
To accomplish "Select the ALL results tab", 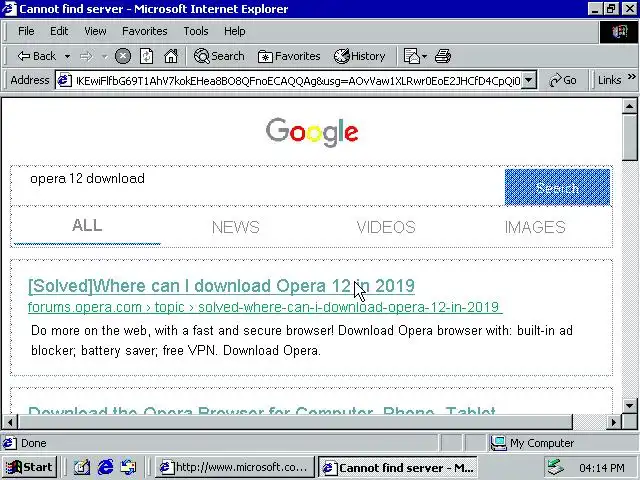I will [x=87, y=226].
